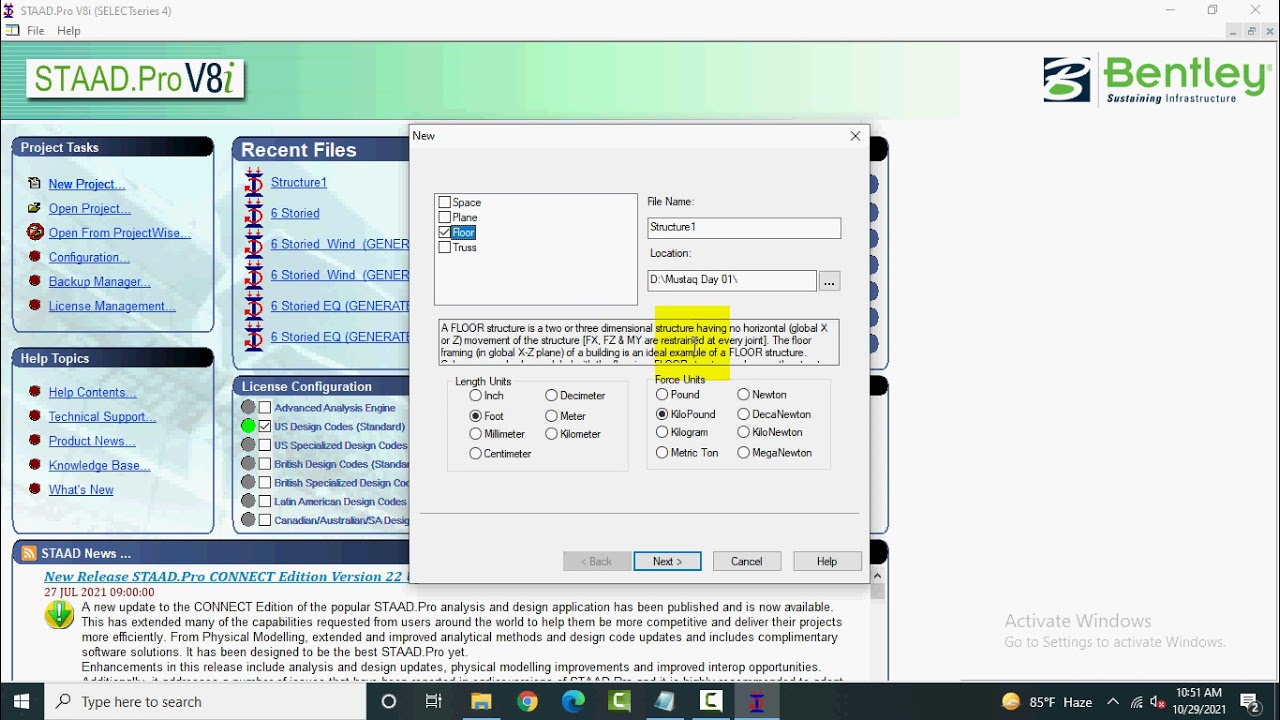The width and height of the screenshot is (1280, 720).
Task: Check the Truss structure type
Action: 445,247
